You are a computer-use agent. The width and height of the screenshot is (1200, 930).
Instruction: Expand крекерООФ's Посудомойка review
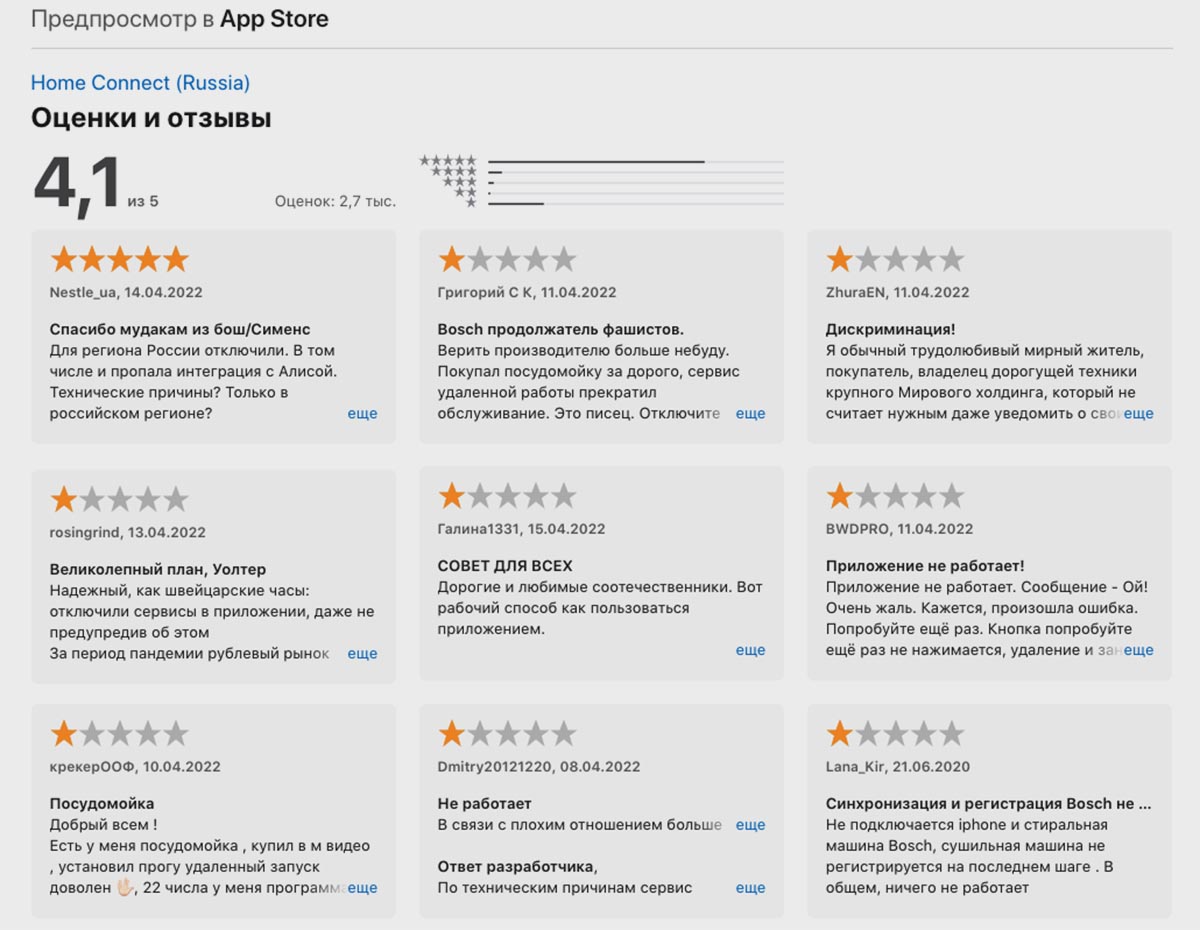[362, 887]
